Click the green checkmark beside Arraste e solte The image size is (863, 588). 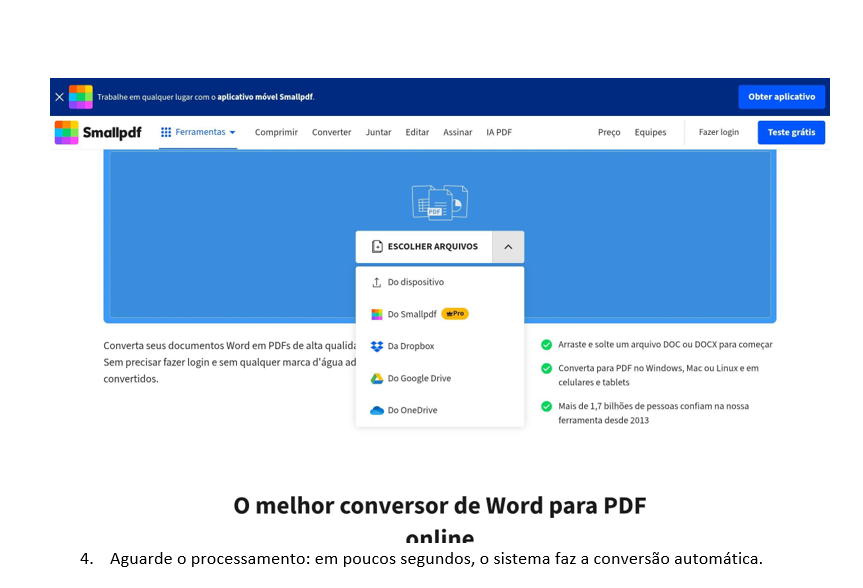pyautogui.click(x=546, y=344)
